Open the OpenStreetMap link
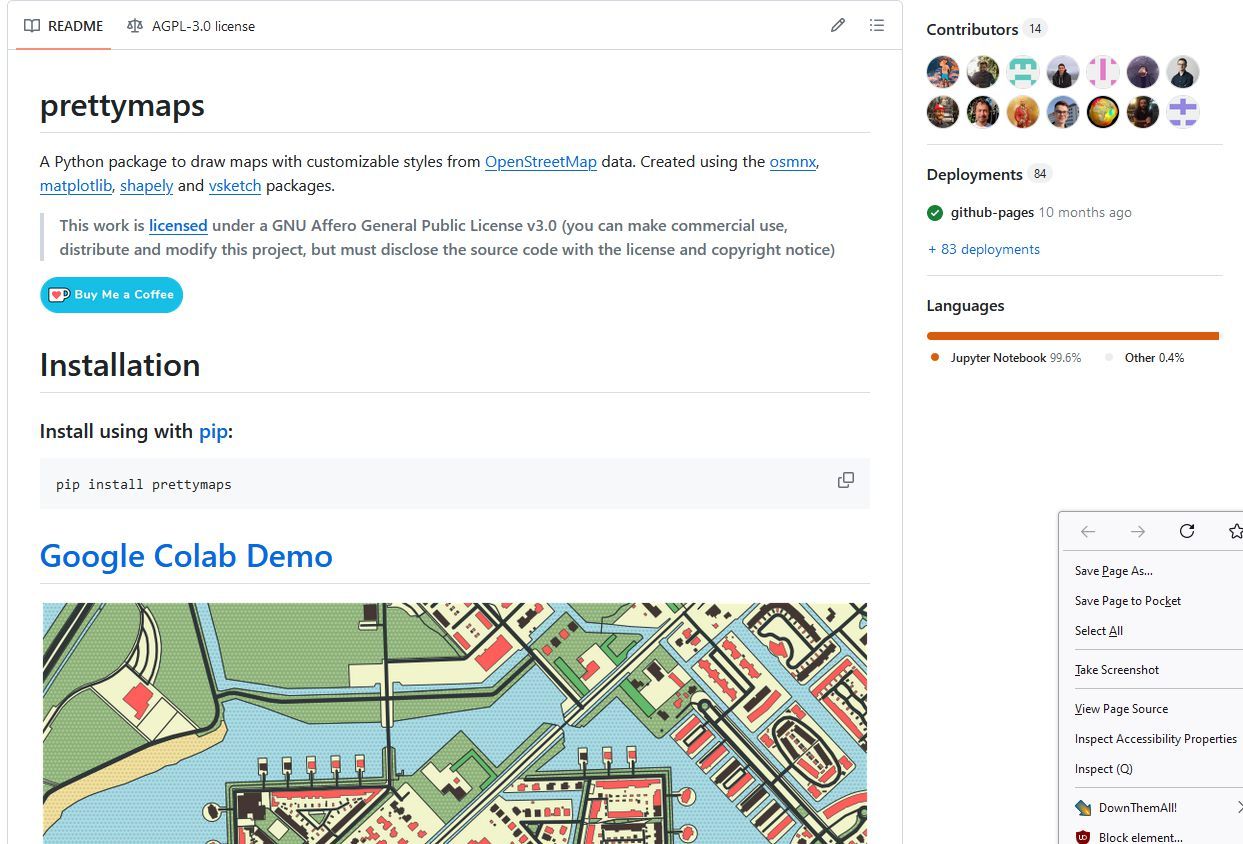Screen dimensions: 1243x844 pos(541,161)
